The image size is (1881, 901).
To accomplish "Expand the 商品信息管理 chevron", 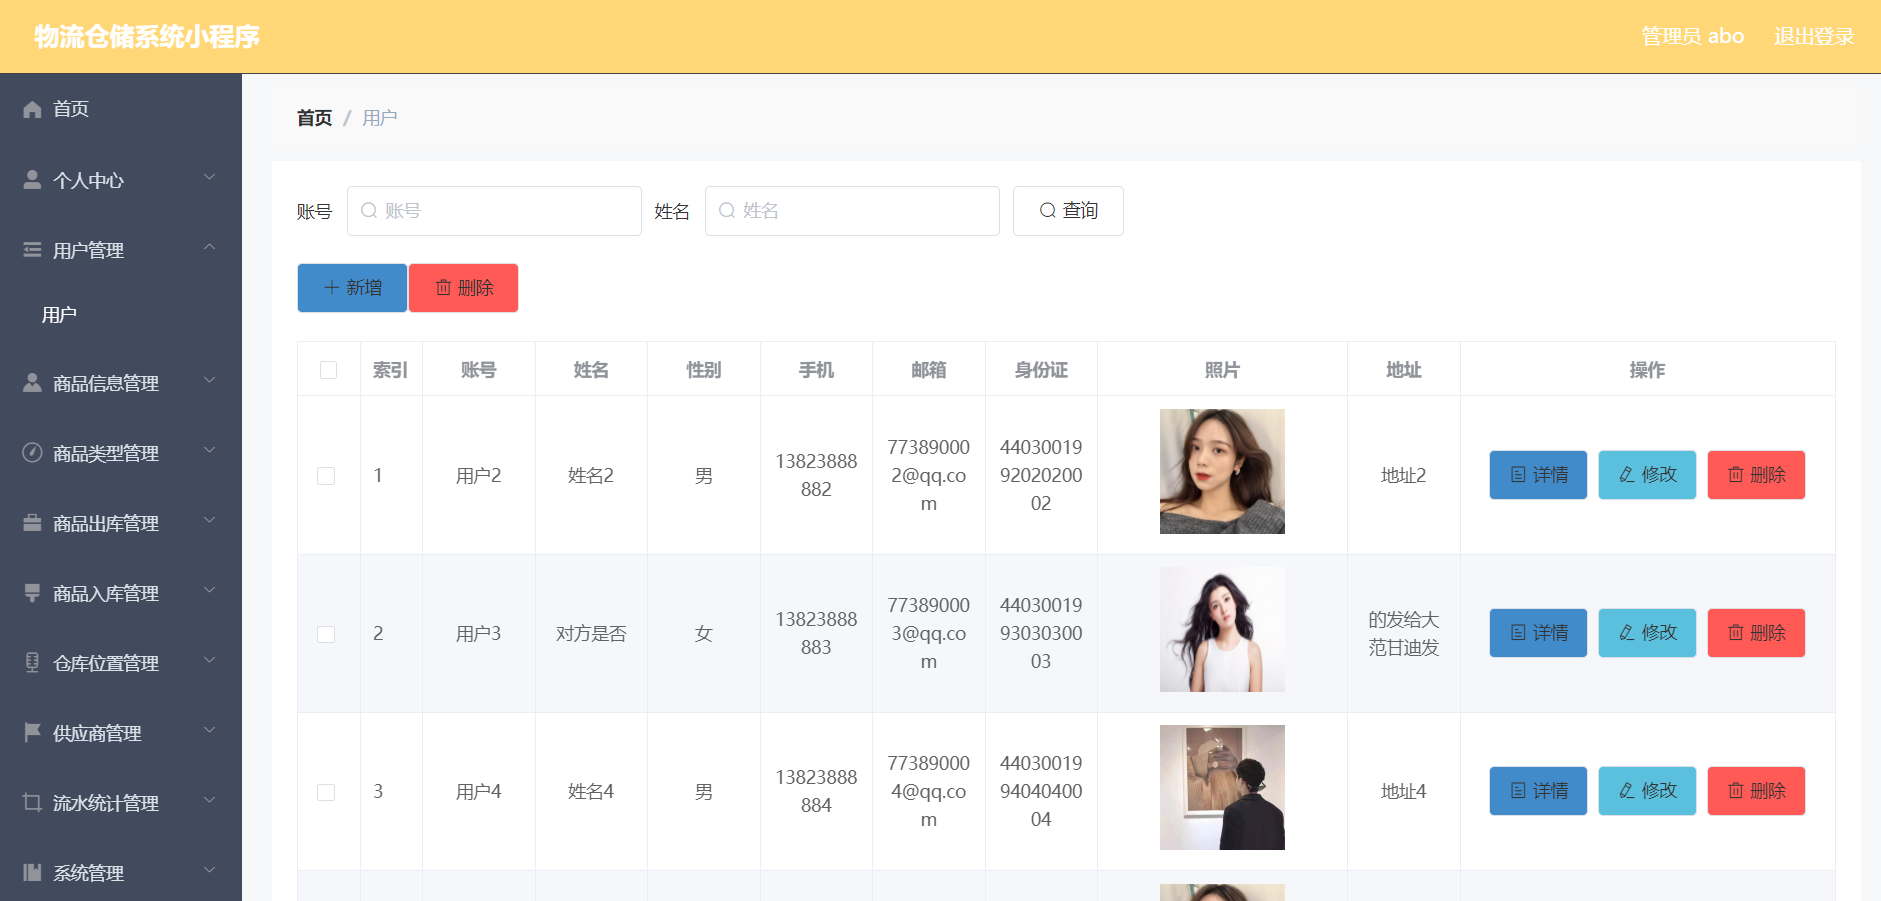I will (209, 380).
